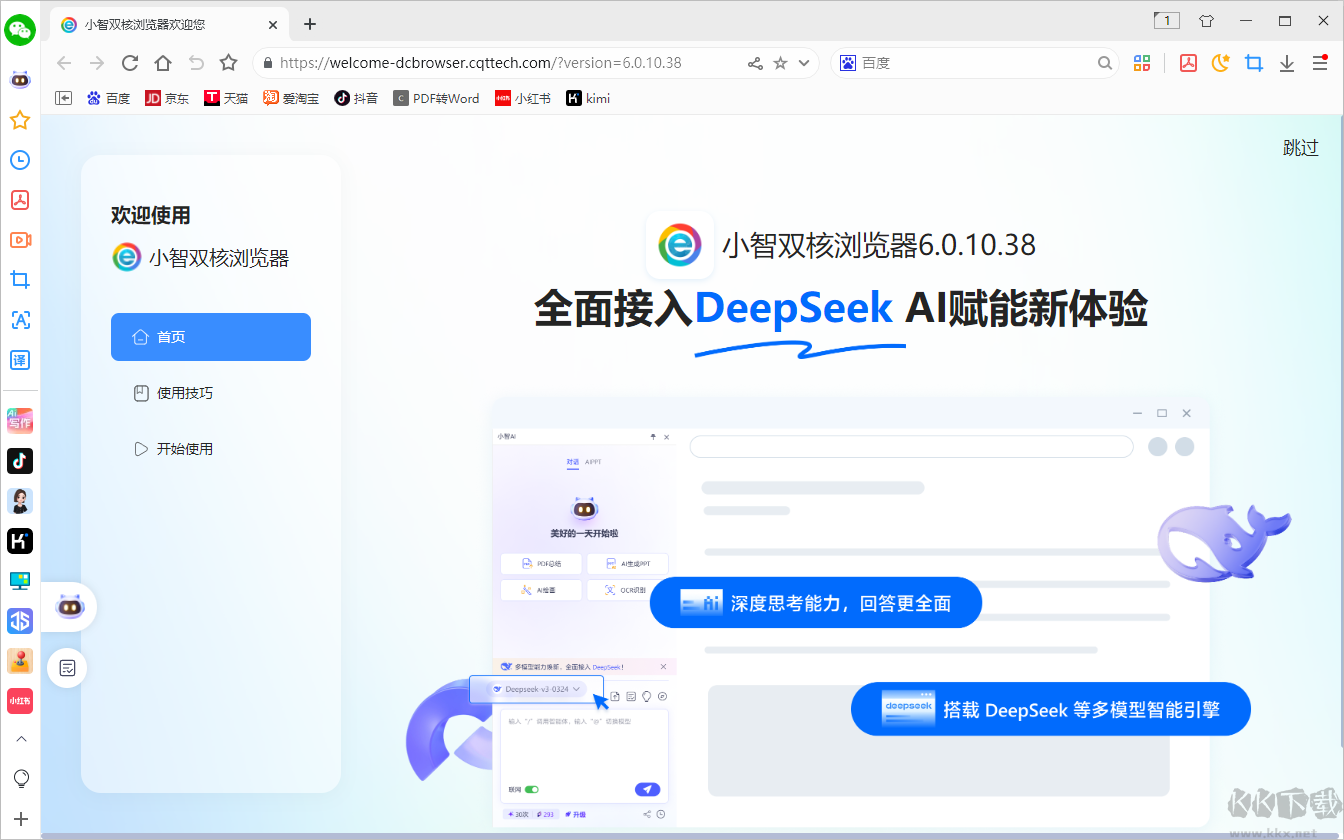Viewport: 1344px width, 840px height.
Task: Open the history clock in the sidebar
Action: [x=20, y=160]
